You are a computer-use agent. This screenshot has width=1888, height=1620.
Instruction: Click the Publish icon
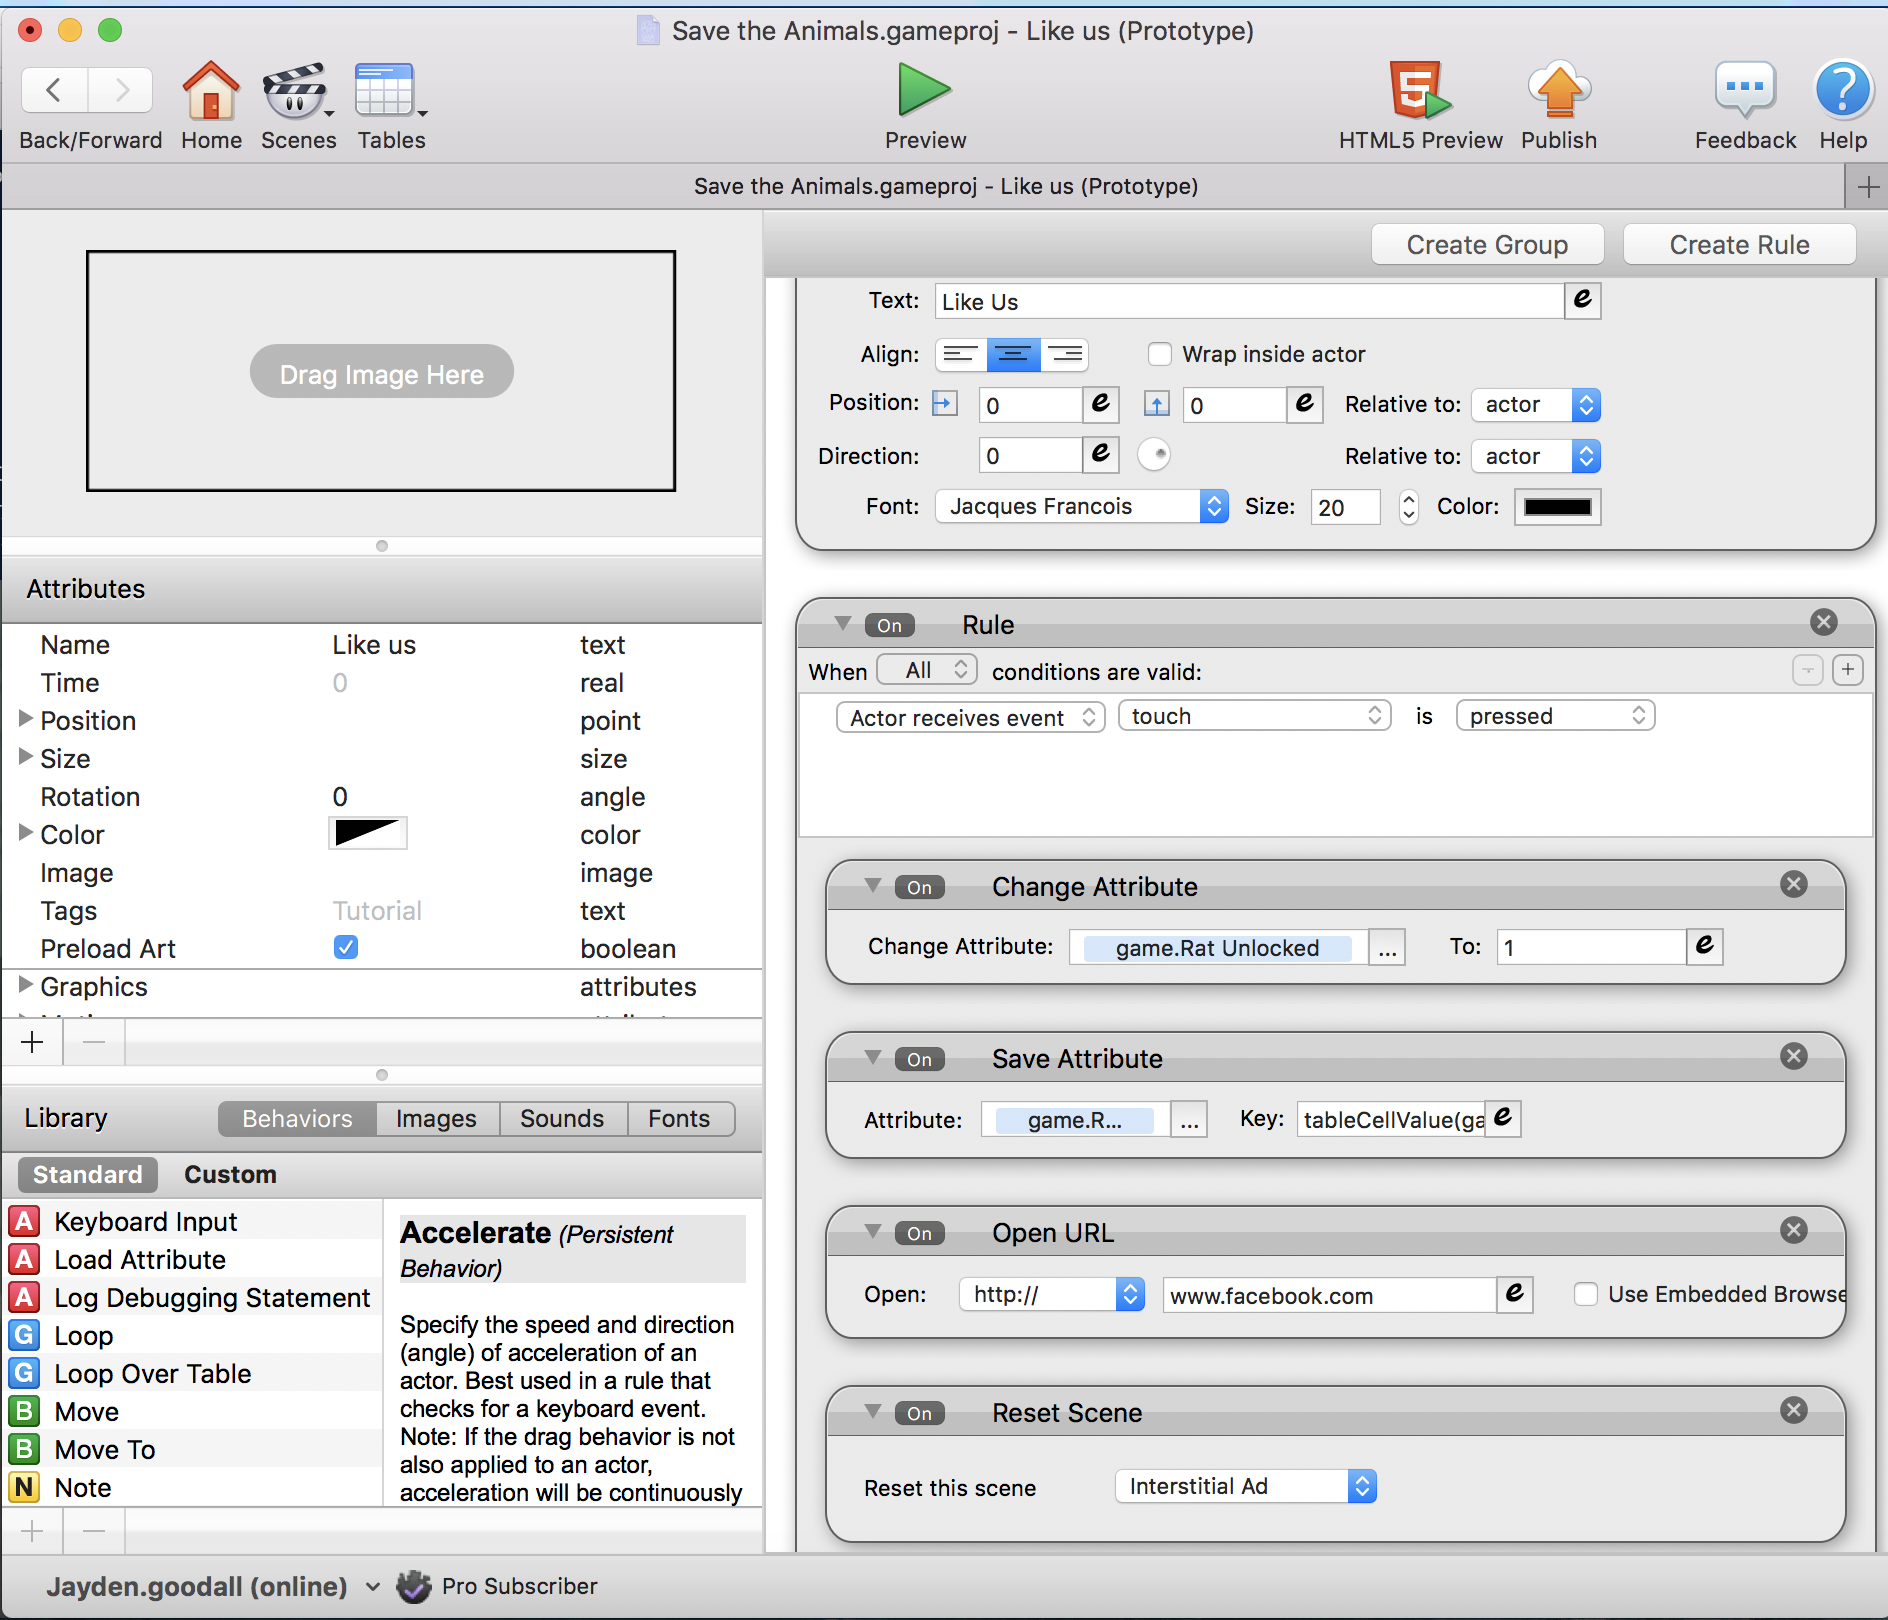[x=1559, y=90]
